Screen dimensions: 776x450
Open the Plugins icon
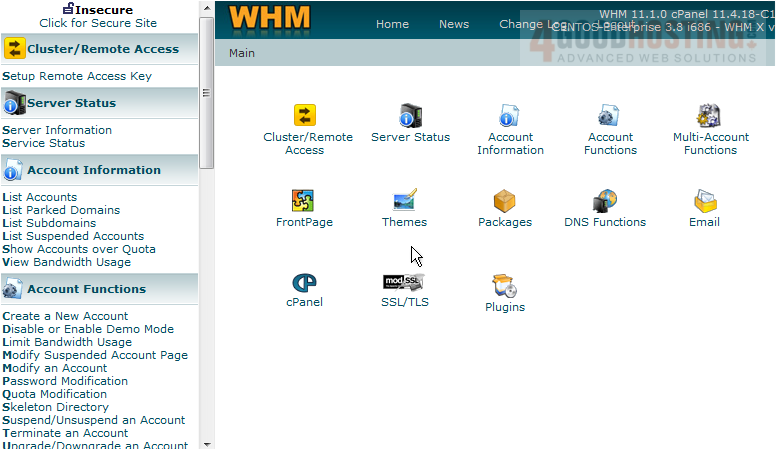tap(504, 287)
